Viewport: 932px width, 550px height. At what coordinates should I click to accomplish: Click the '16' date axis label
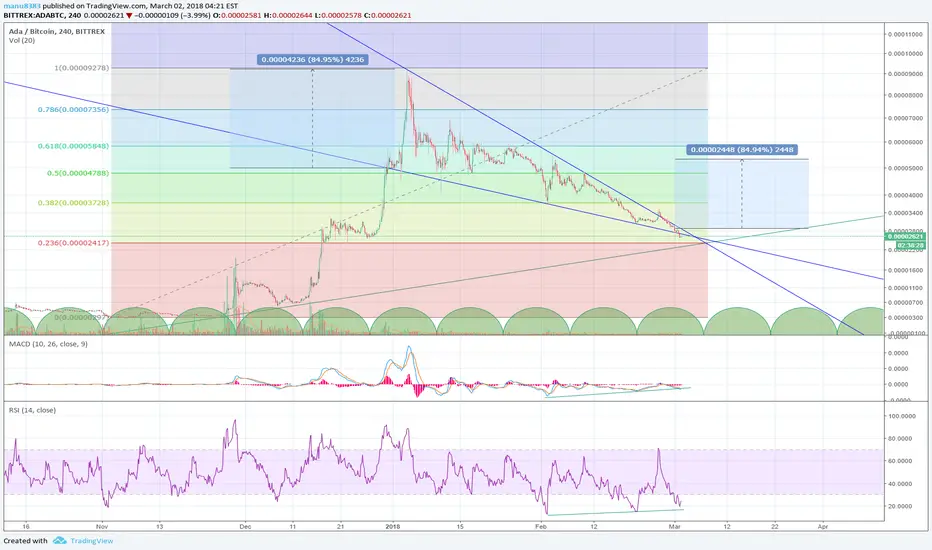pyautogui.click(x=26, y=526)
